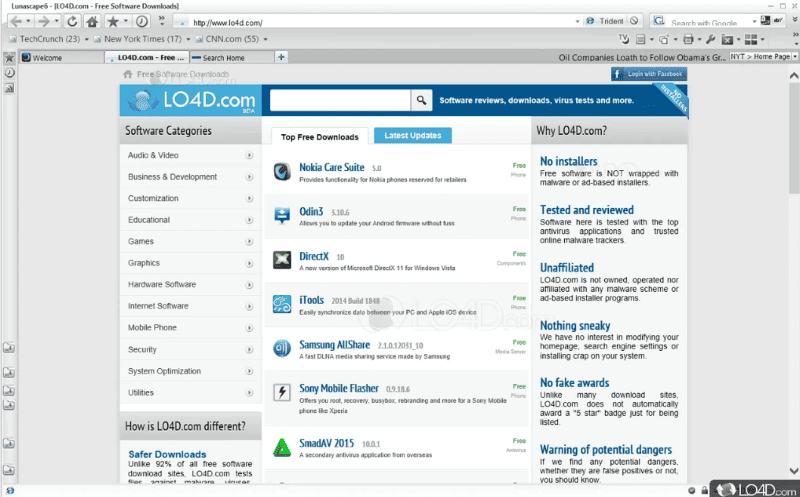Click the Samsung AllShare app icon

point(282,349)
